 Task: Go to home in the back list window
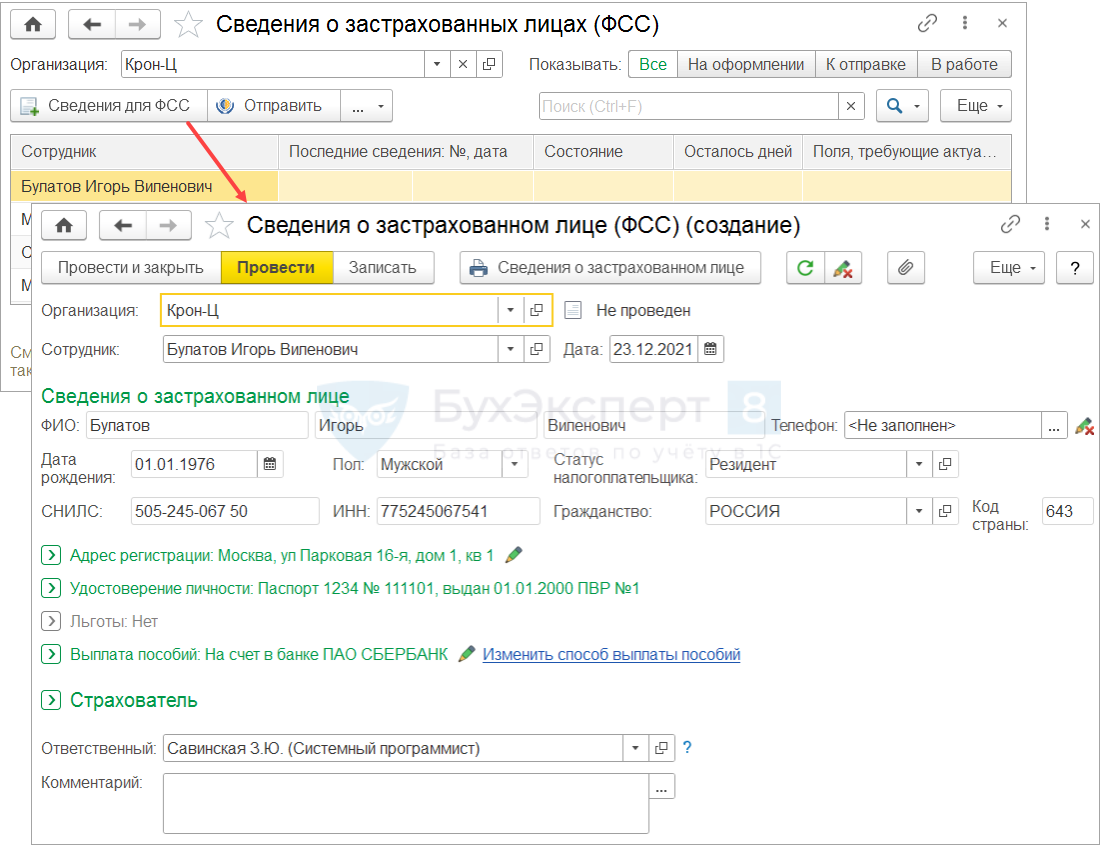point(33,25)
